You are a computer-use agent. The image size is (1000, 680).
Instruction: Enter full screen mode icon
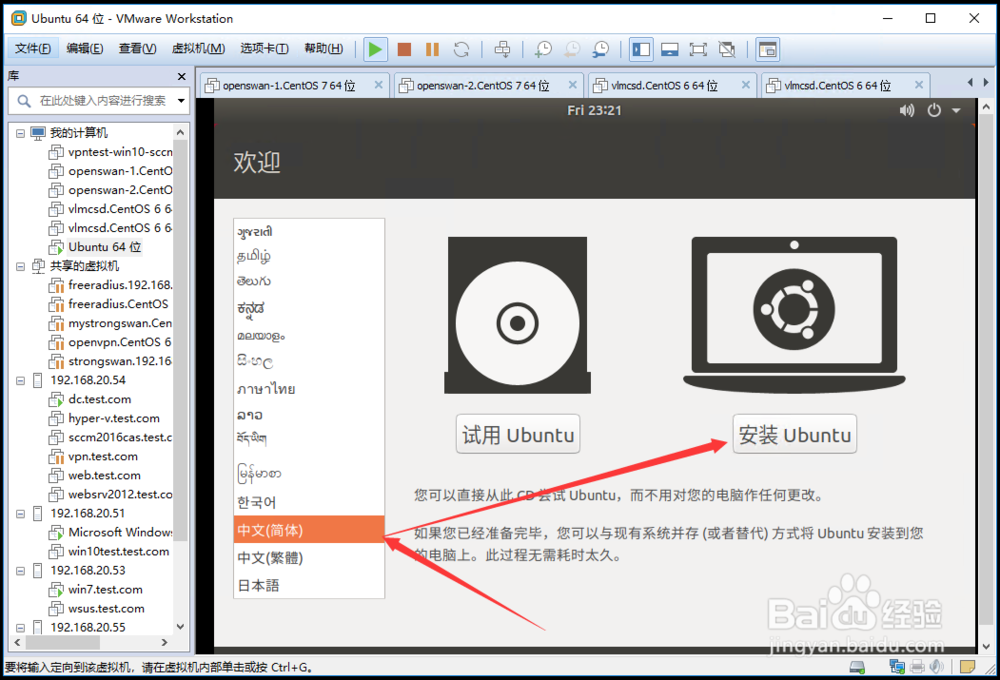[x=698, y=49]
